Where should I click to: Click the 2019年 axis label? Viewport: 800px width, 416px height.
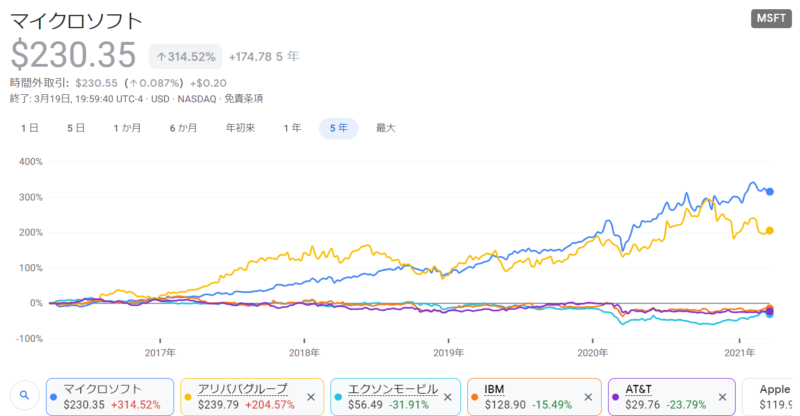pyautogui.click(x=448, y=353)
